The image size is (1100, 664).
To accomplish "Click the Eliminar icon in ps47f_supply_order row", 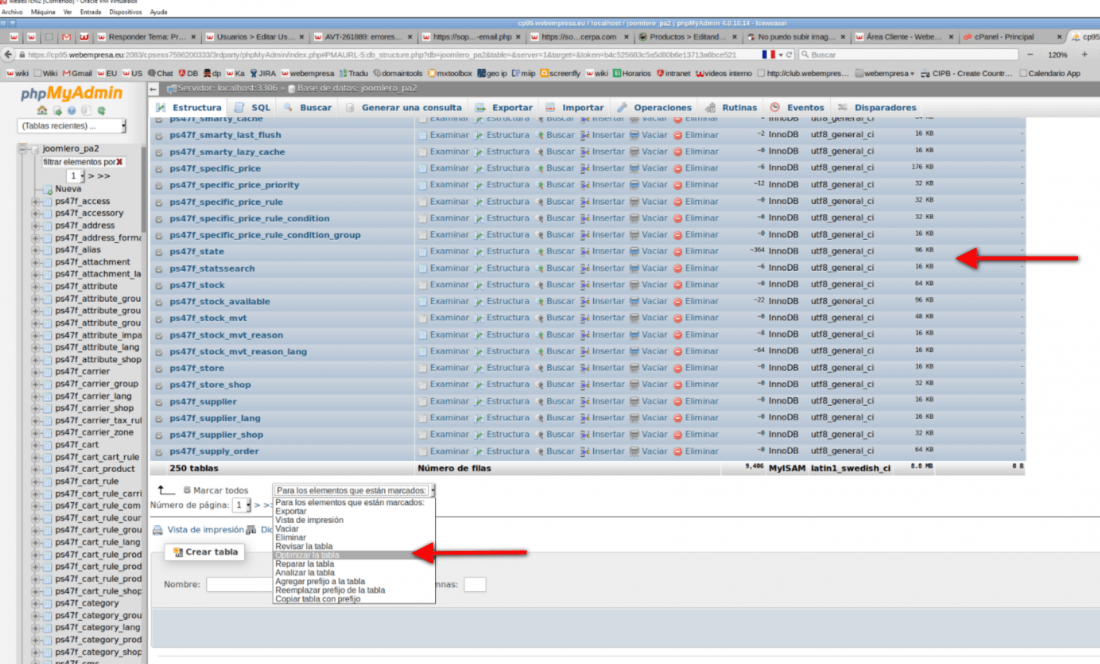I will (x=678, y=452).
